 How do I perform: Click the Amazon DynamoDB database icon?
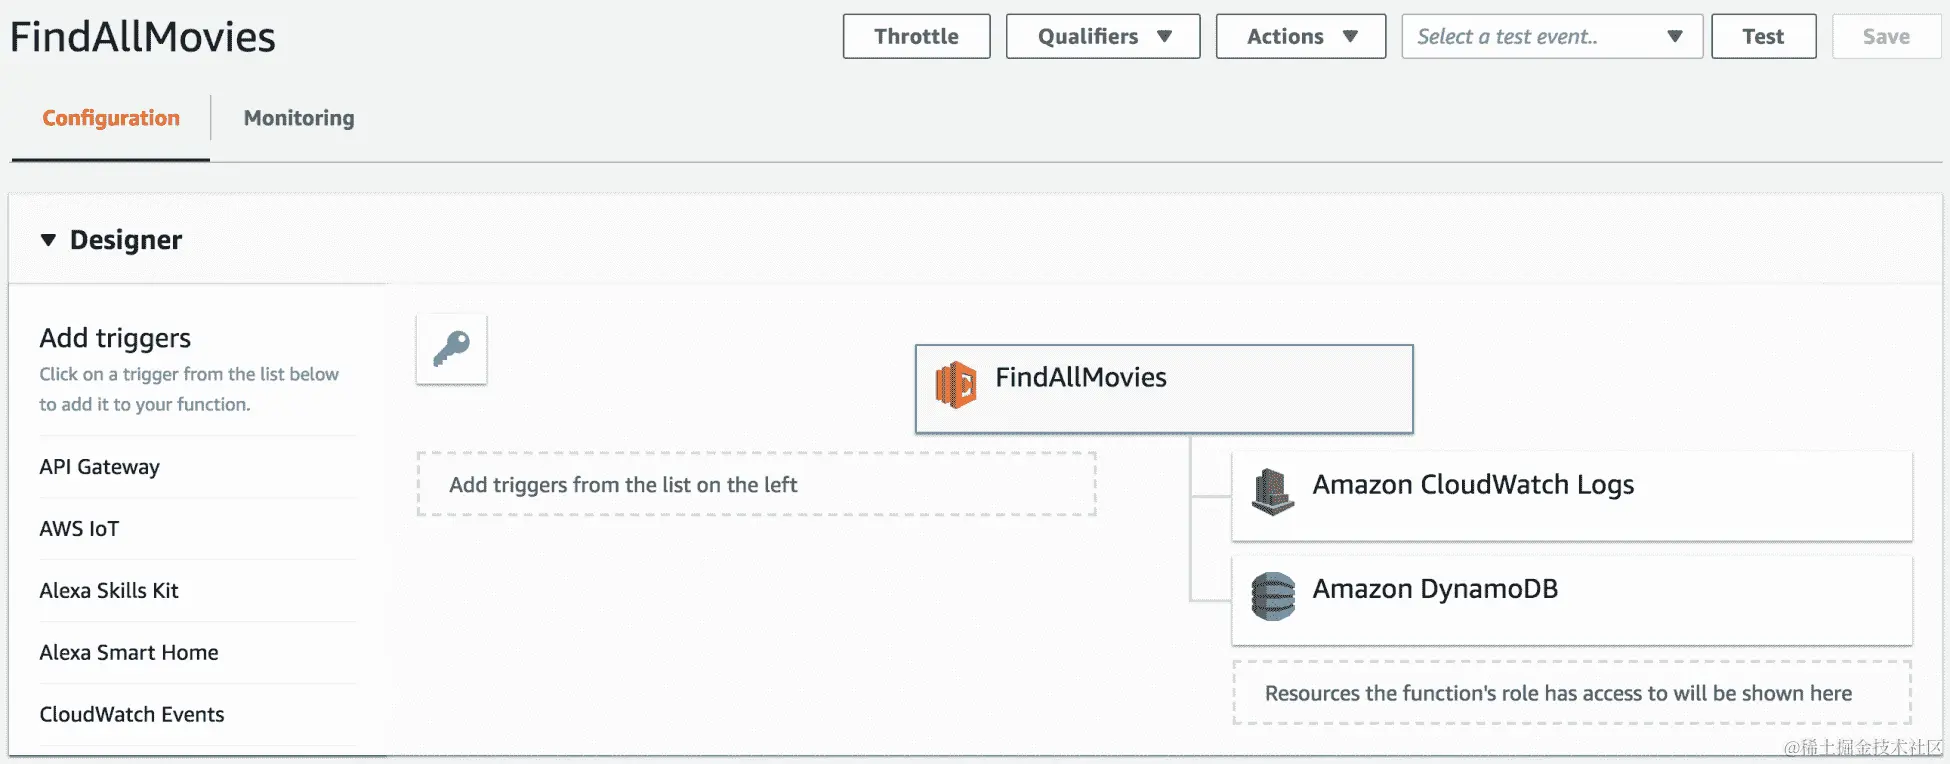[1273, 596]
